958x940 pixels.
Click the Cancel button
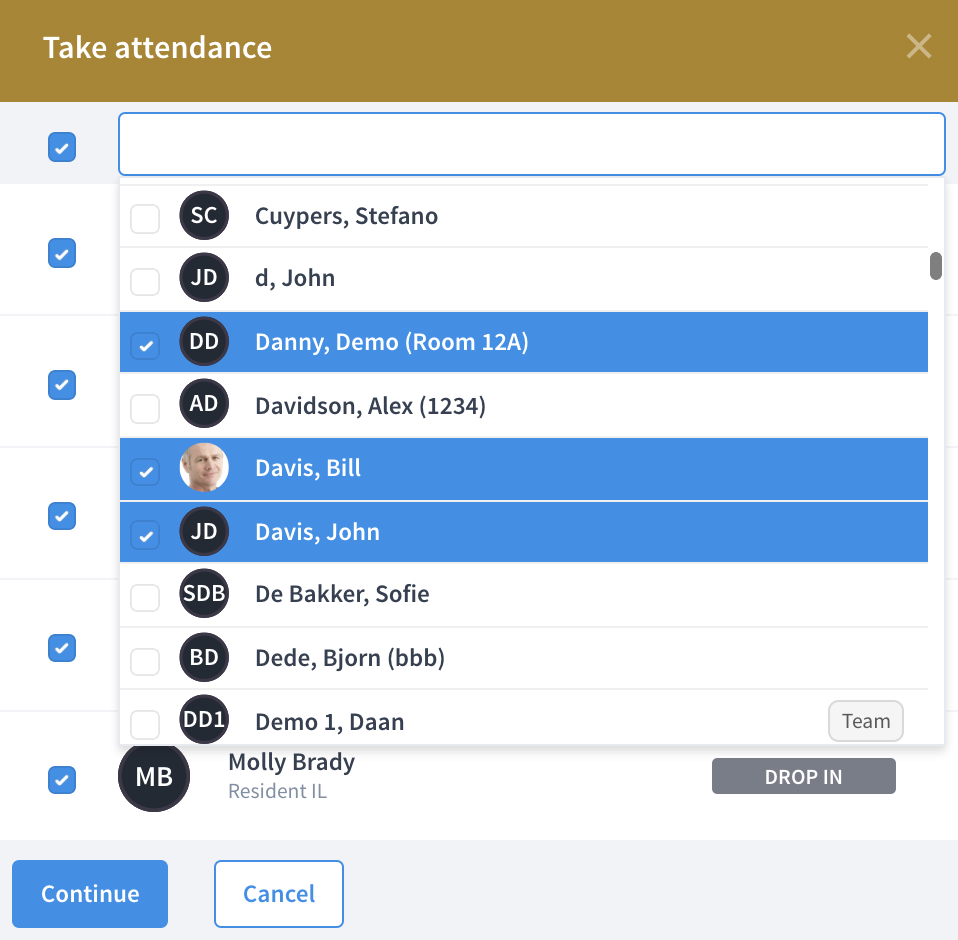[x=279, y=894]
